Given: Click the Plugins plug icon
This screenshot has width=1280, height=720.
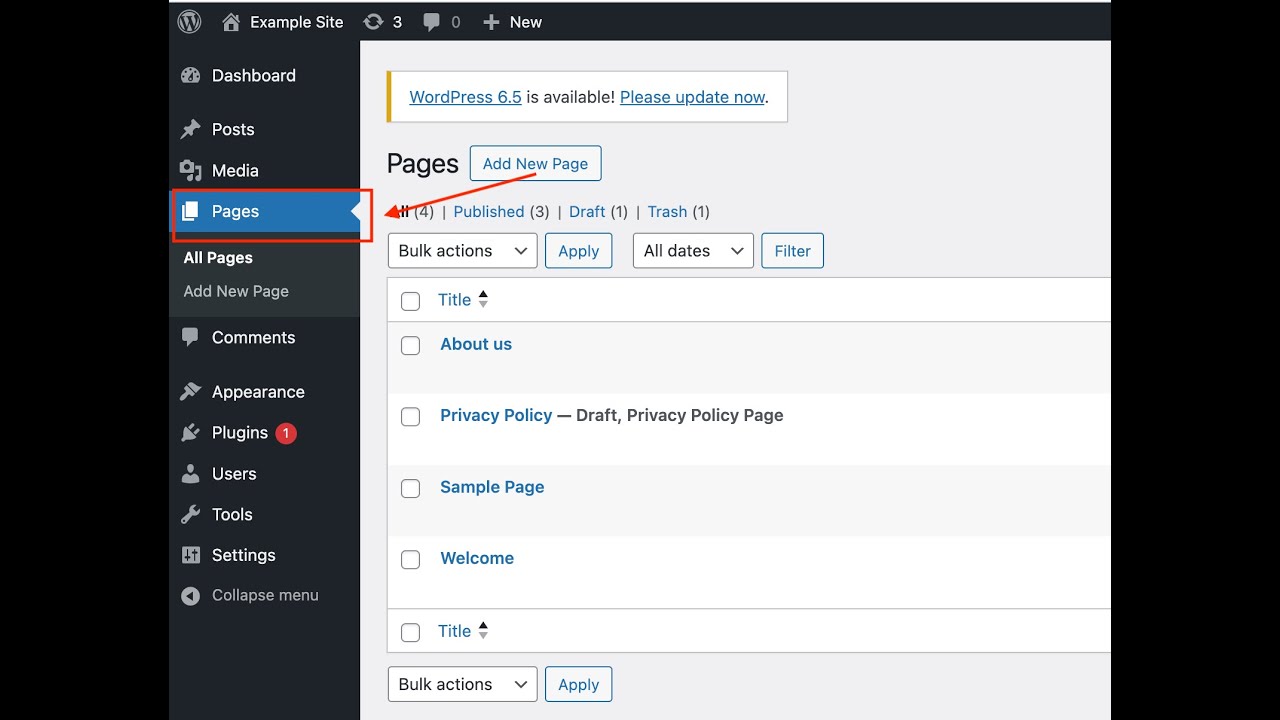Looking at the screenshot, I should pyautogui.click(x=190, y=433).
